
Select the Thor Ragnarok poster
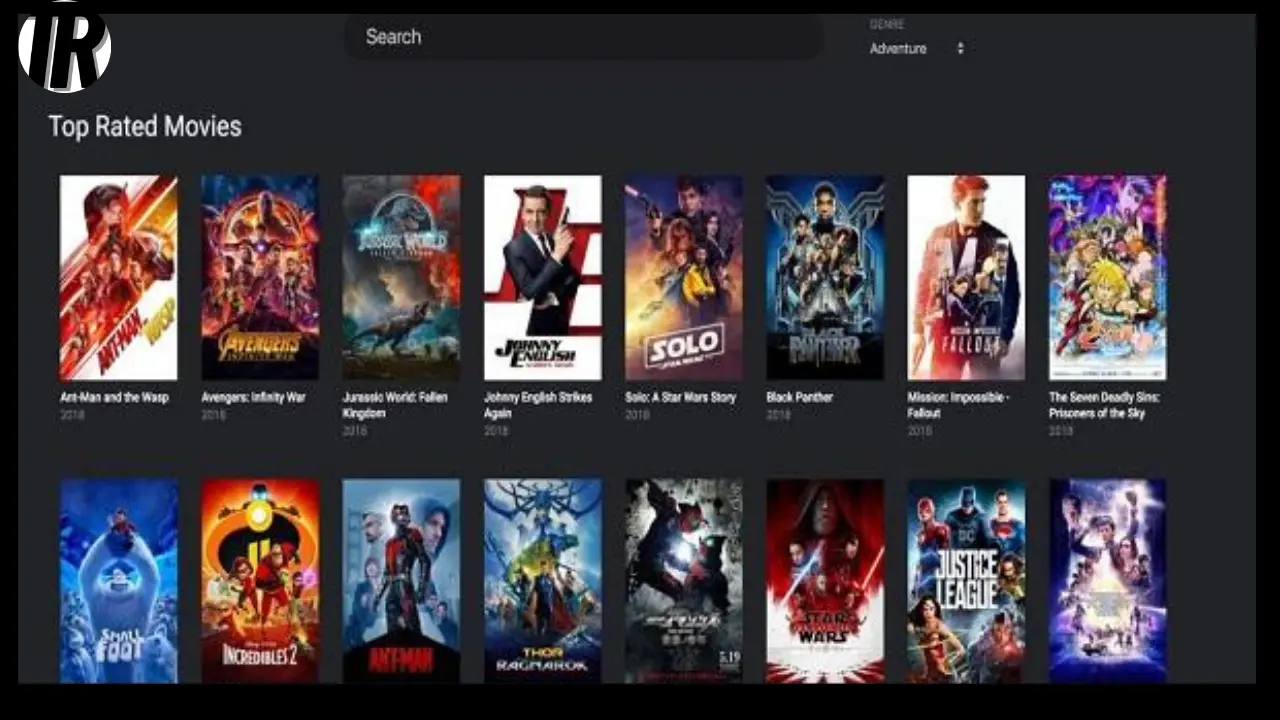(543, 581)
